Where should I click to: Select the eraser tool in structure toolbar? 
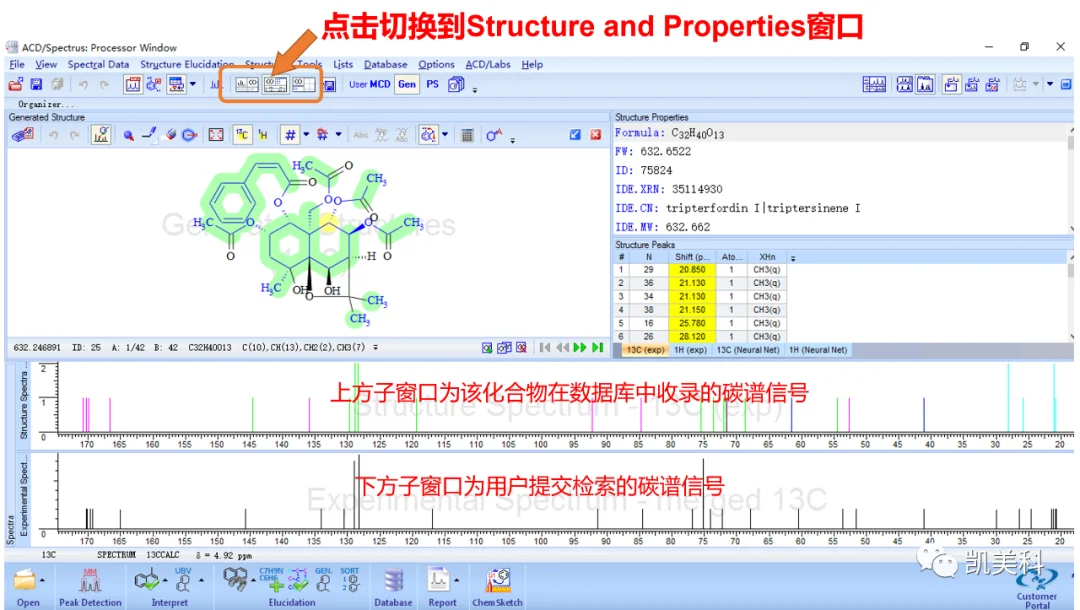(x=170, y=135)
